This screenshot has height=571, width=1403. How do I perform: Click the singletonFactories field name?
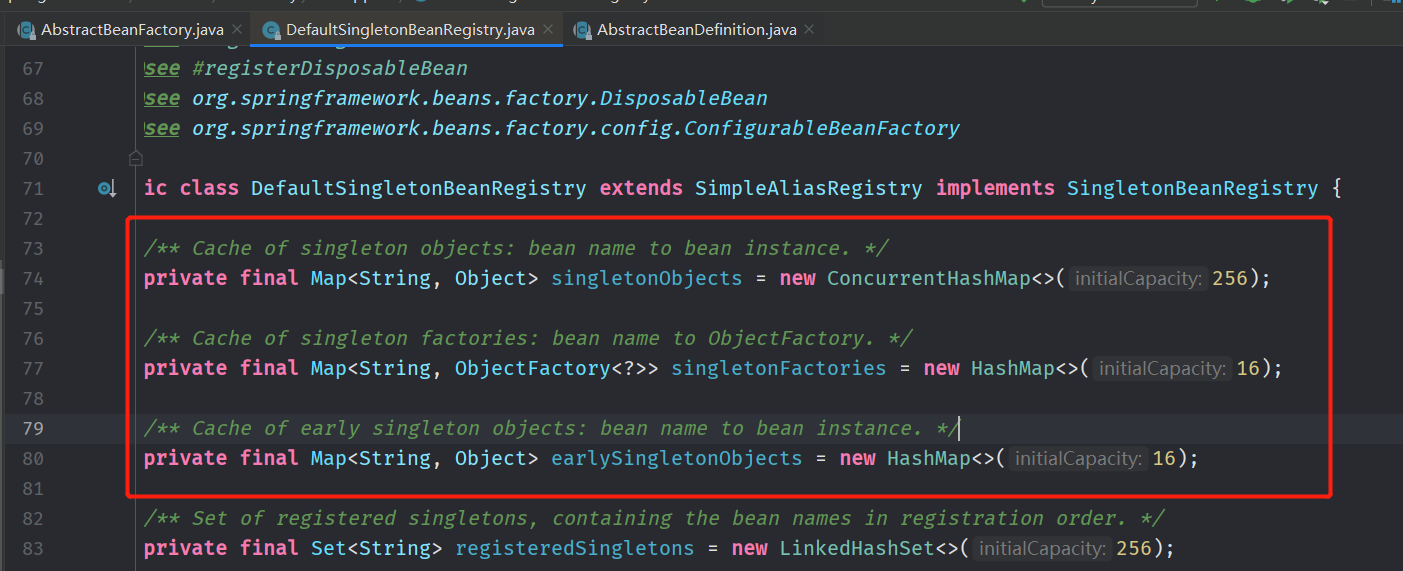pyautogui.click(x=779, y=368)
